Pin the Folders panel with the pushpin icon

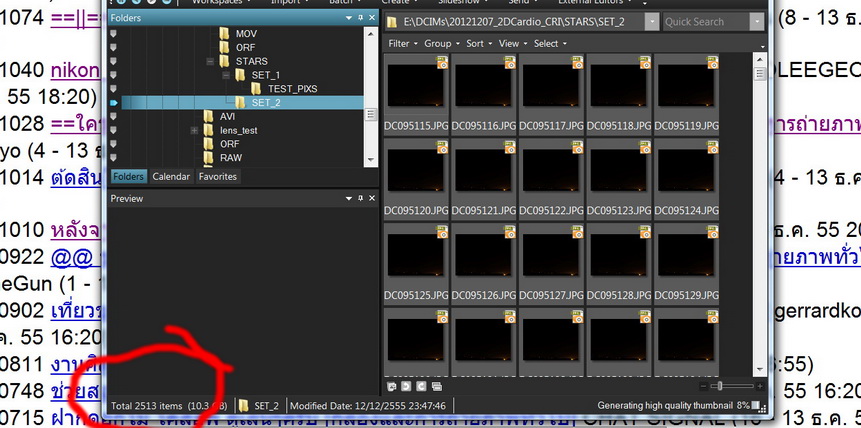tap(360, 18)
